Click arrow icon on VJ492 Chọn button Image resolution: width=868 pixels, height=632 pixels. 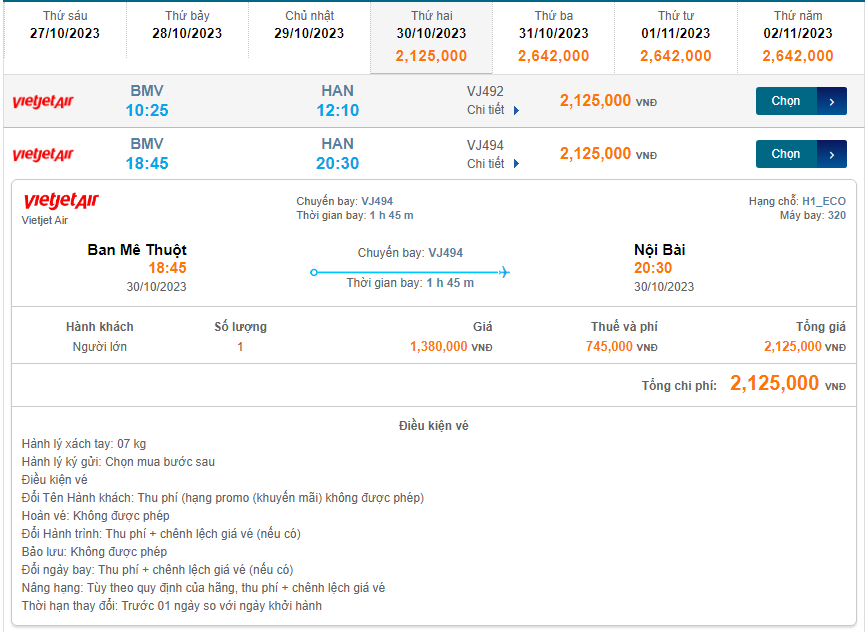(x=832, y=102)
